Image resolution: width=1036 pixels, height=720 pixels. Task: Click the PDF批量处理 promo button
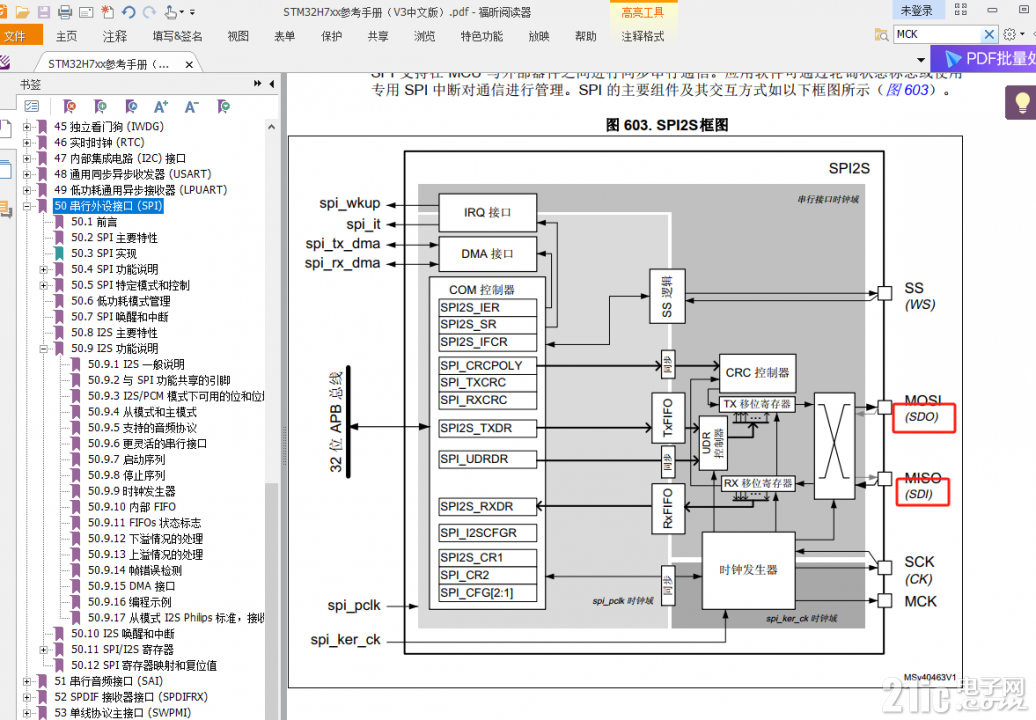(983, 59)
